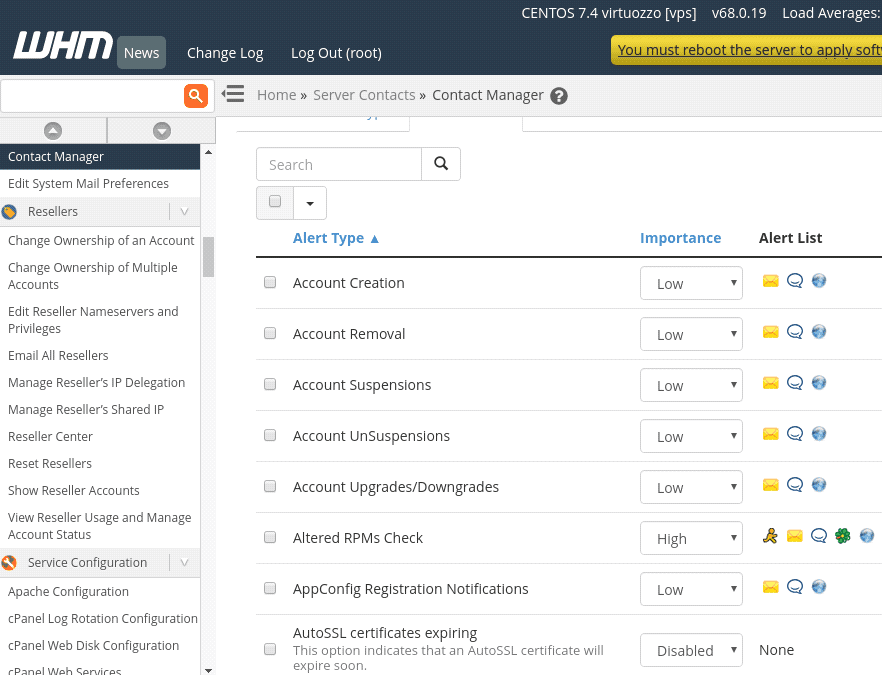Click the green ICQ flower icon
This screenshot has height=675, width=882.
[843, 536]
